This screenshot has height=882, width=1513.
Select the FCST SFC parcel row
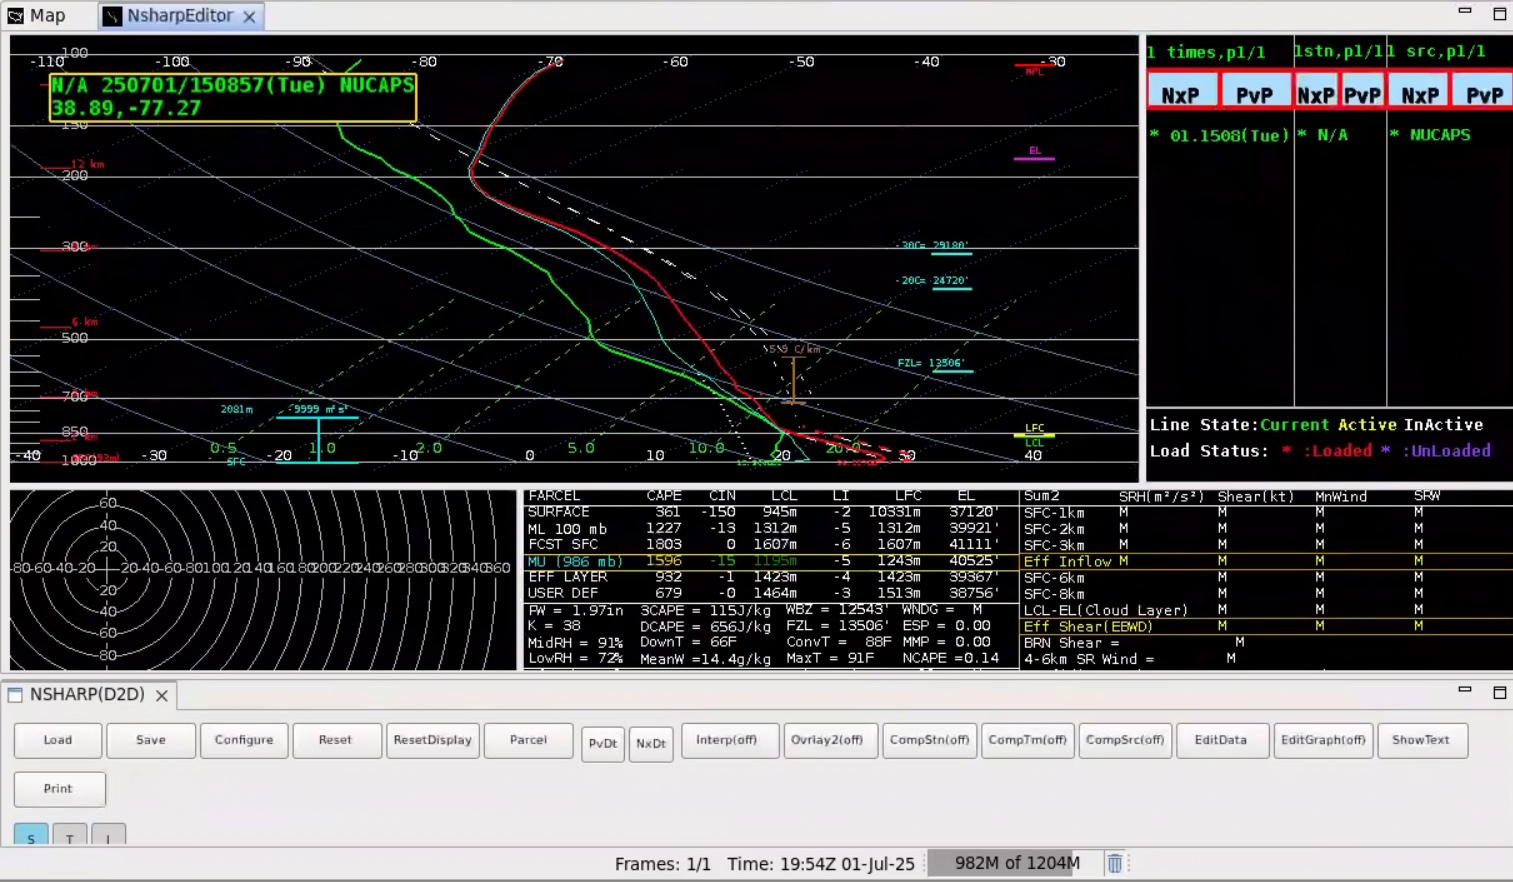click(x=770, y=544)
